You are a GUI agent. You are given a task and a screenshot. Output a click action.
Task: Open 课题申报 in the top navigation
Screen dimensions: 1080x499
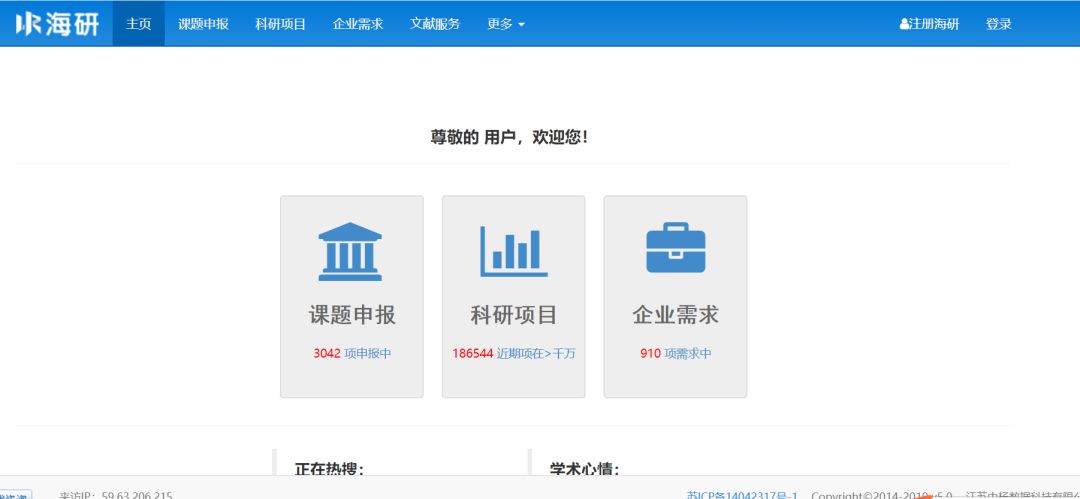(x=203, y=24)
